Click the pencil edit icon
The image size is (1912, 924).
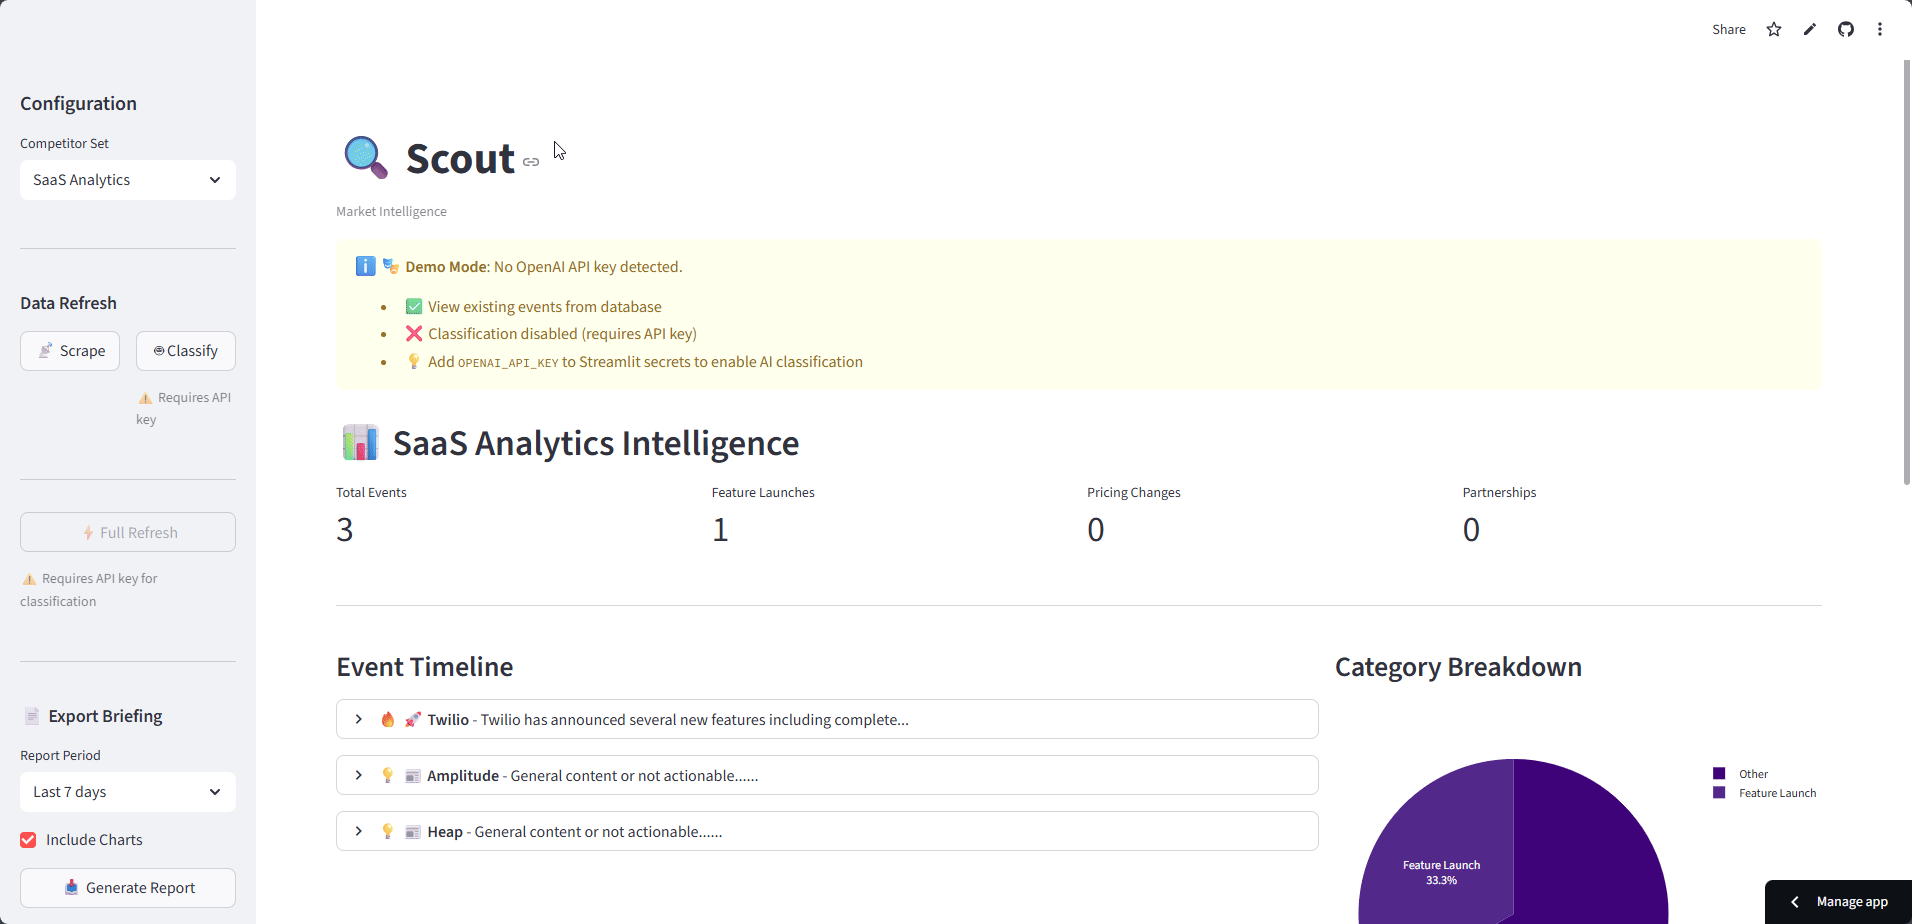tap(1810, 29)
